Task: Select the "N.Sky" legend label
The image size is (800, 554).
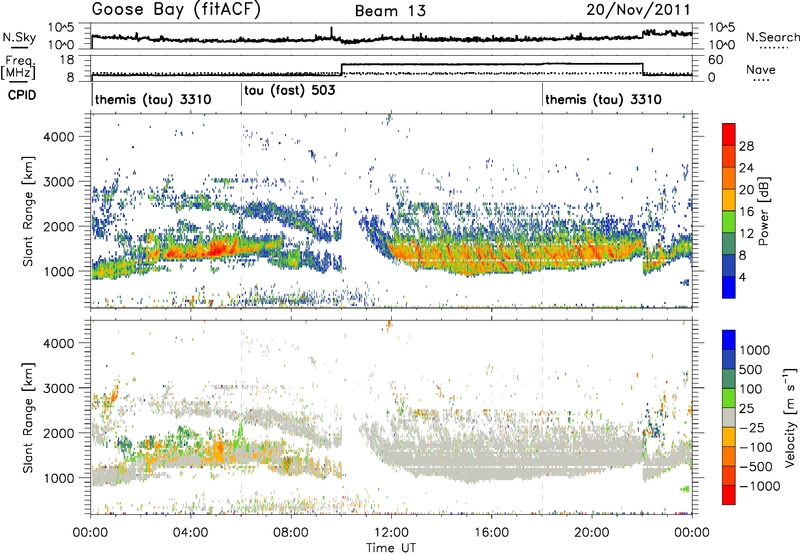Action: (x=19, y=37)
